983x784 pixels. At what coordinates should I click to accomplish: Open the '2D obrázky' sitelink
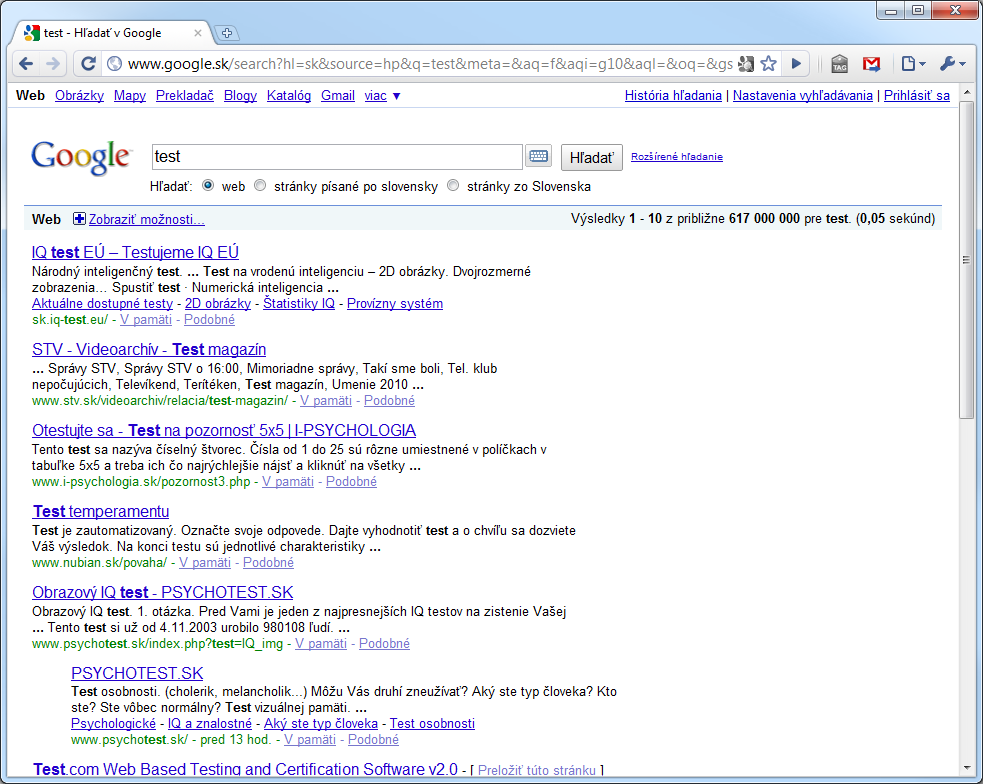pyautogui.click(x=218, y=303)
